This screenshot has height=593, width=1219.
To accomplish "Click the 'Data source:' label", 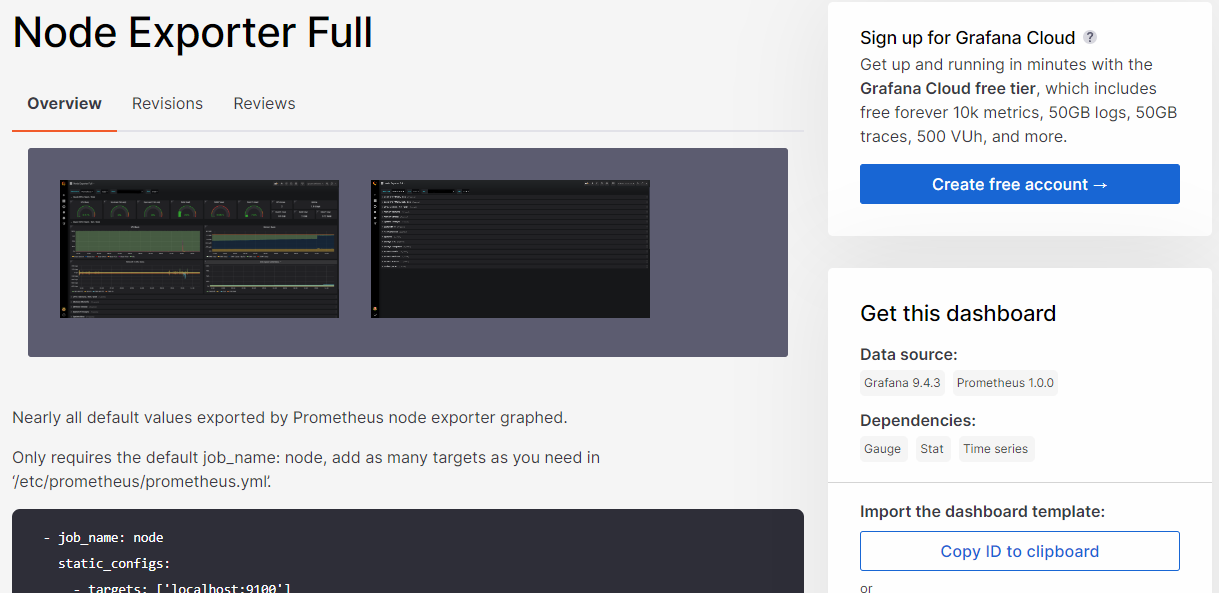I will coord(909,354).
